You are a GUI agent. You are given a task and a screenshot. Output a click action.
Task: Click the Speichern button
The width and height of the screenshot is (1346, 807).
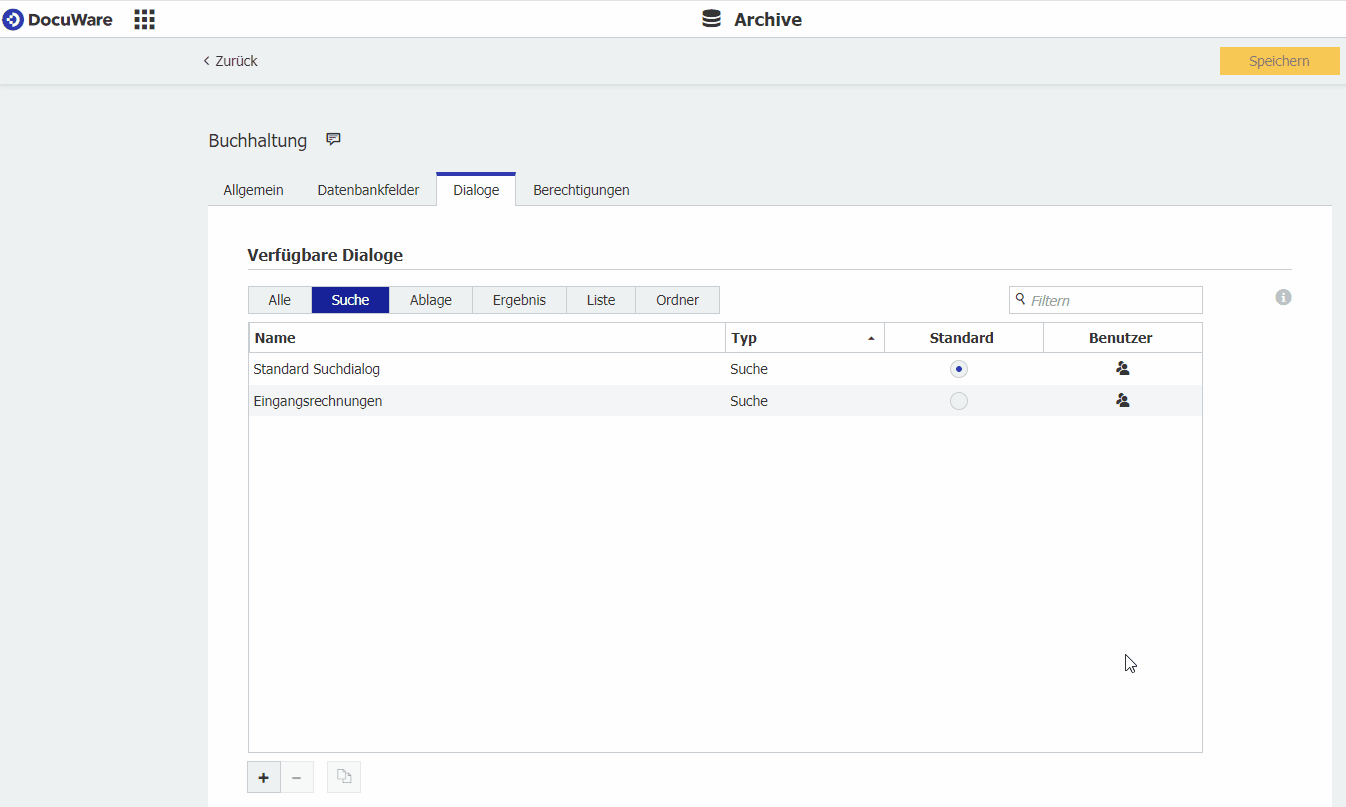(x=1279, y=61)
